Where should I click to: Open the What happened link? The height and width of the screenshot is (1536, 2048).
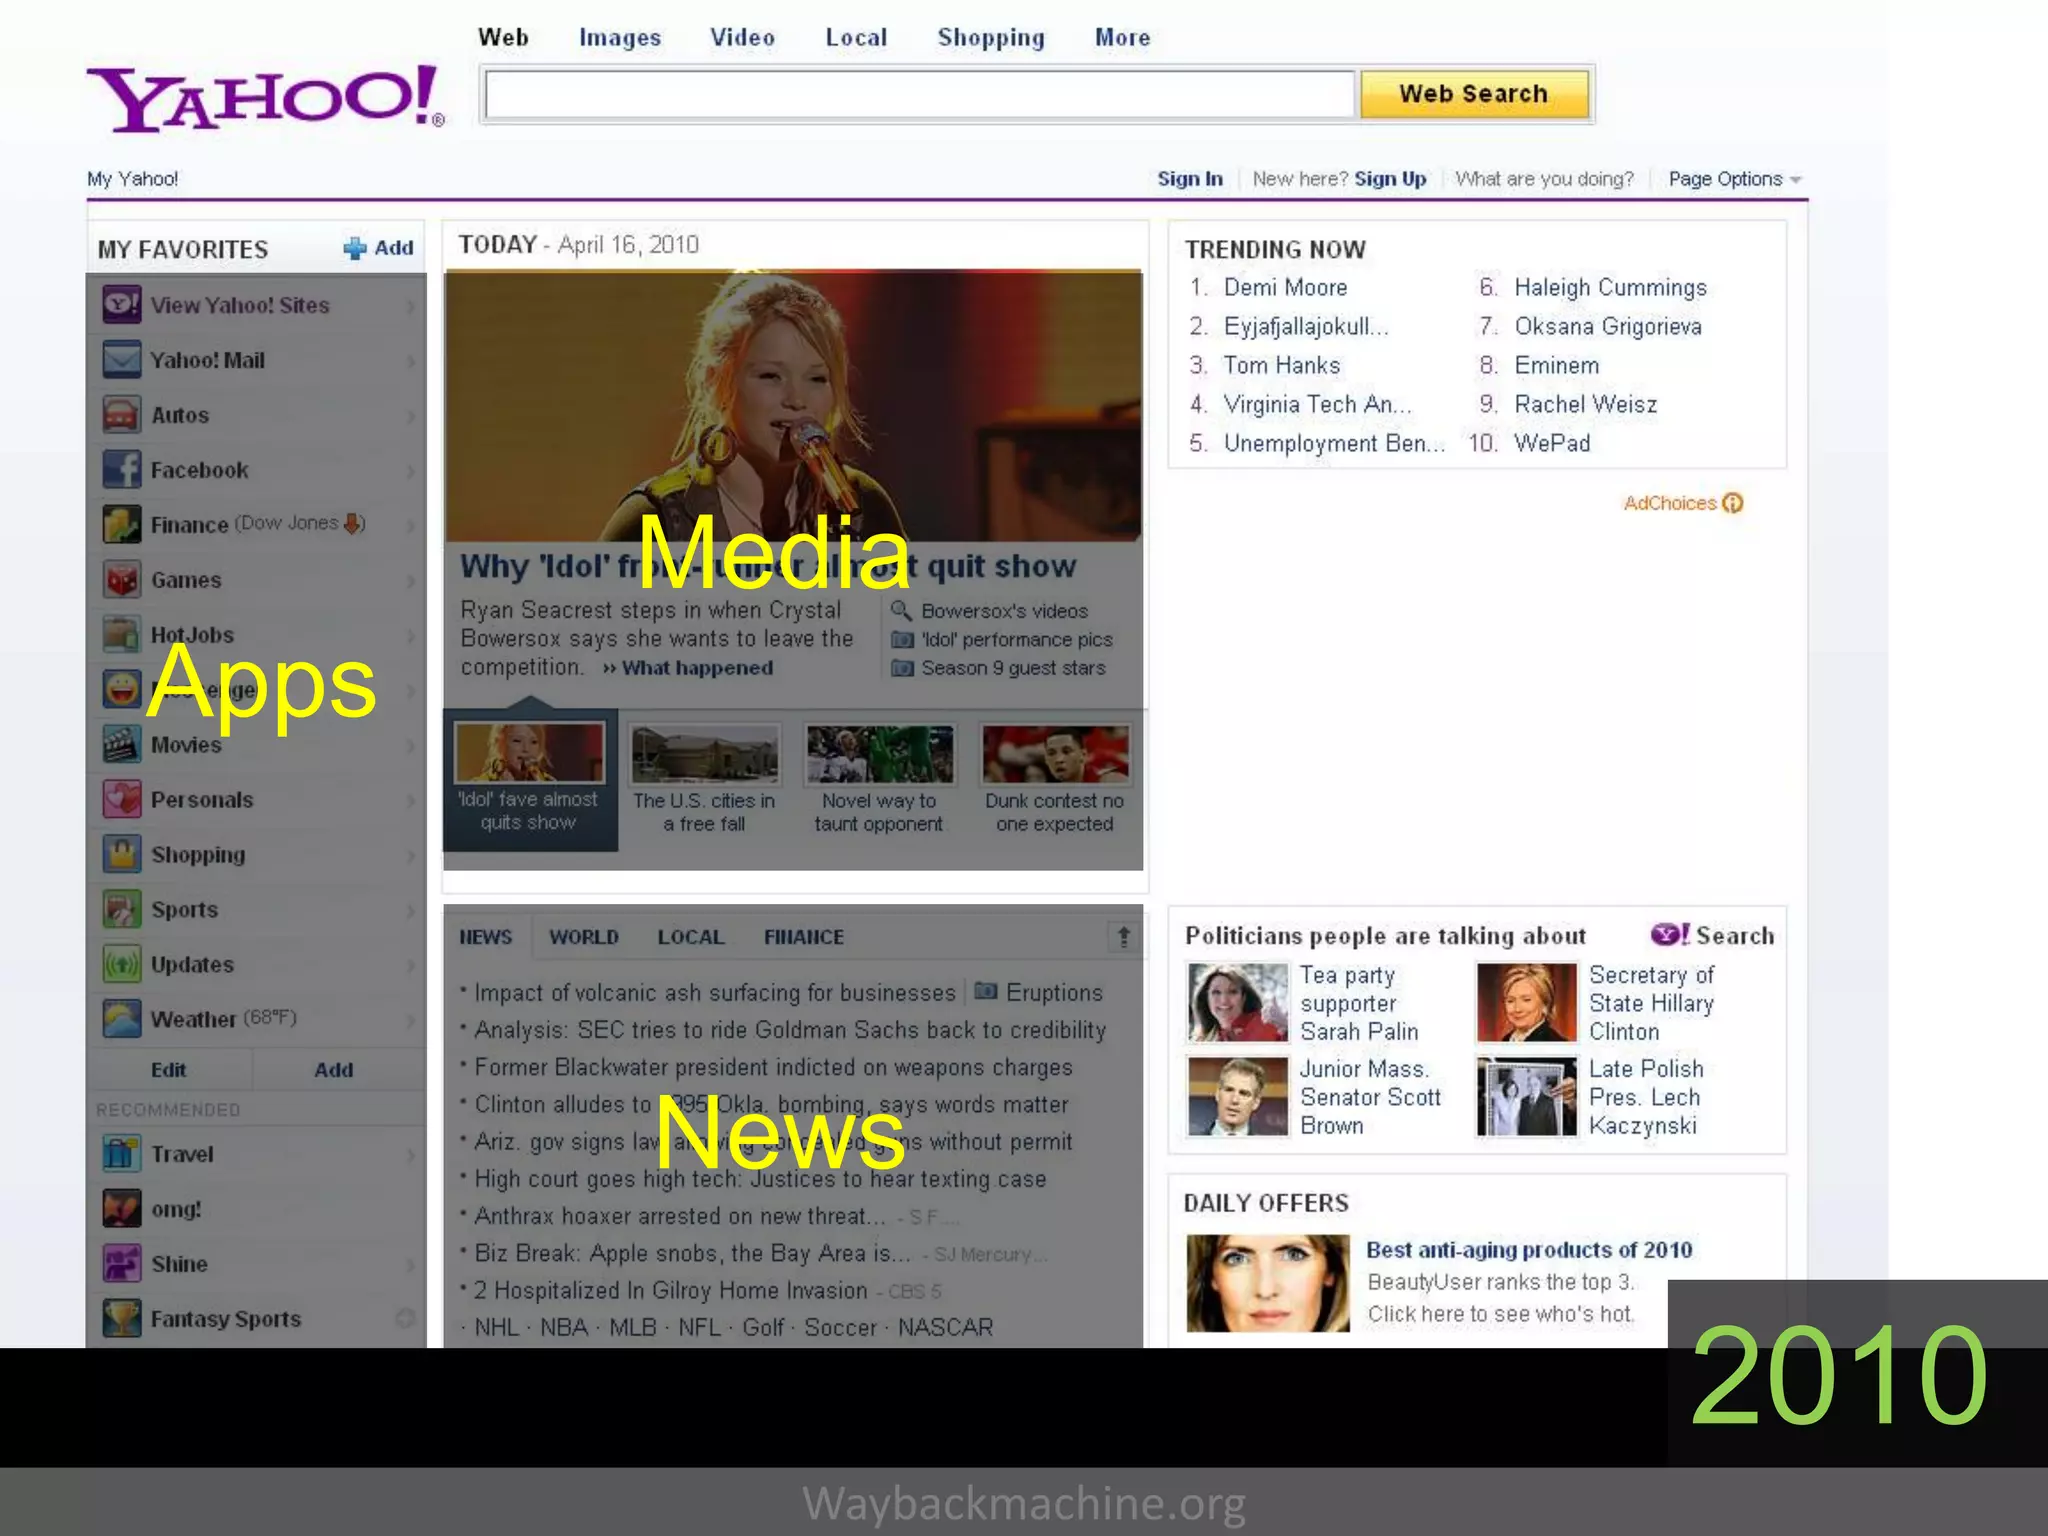pos(697,668)
